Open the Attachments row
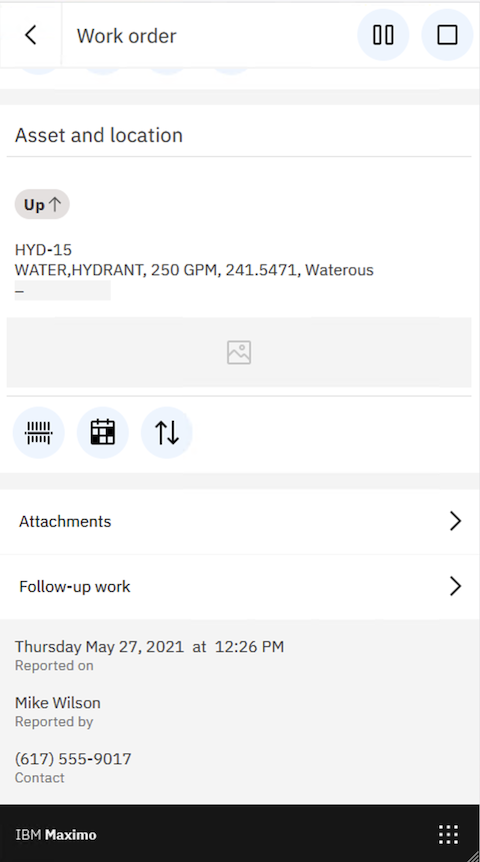 240,521
